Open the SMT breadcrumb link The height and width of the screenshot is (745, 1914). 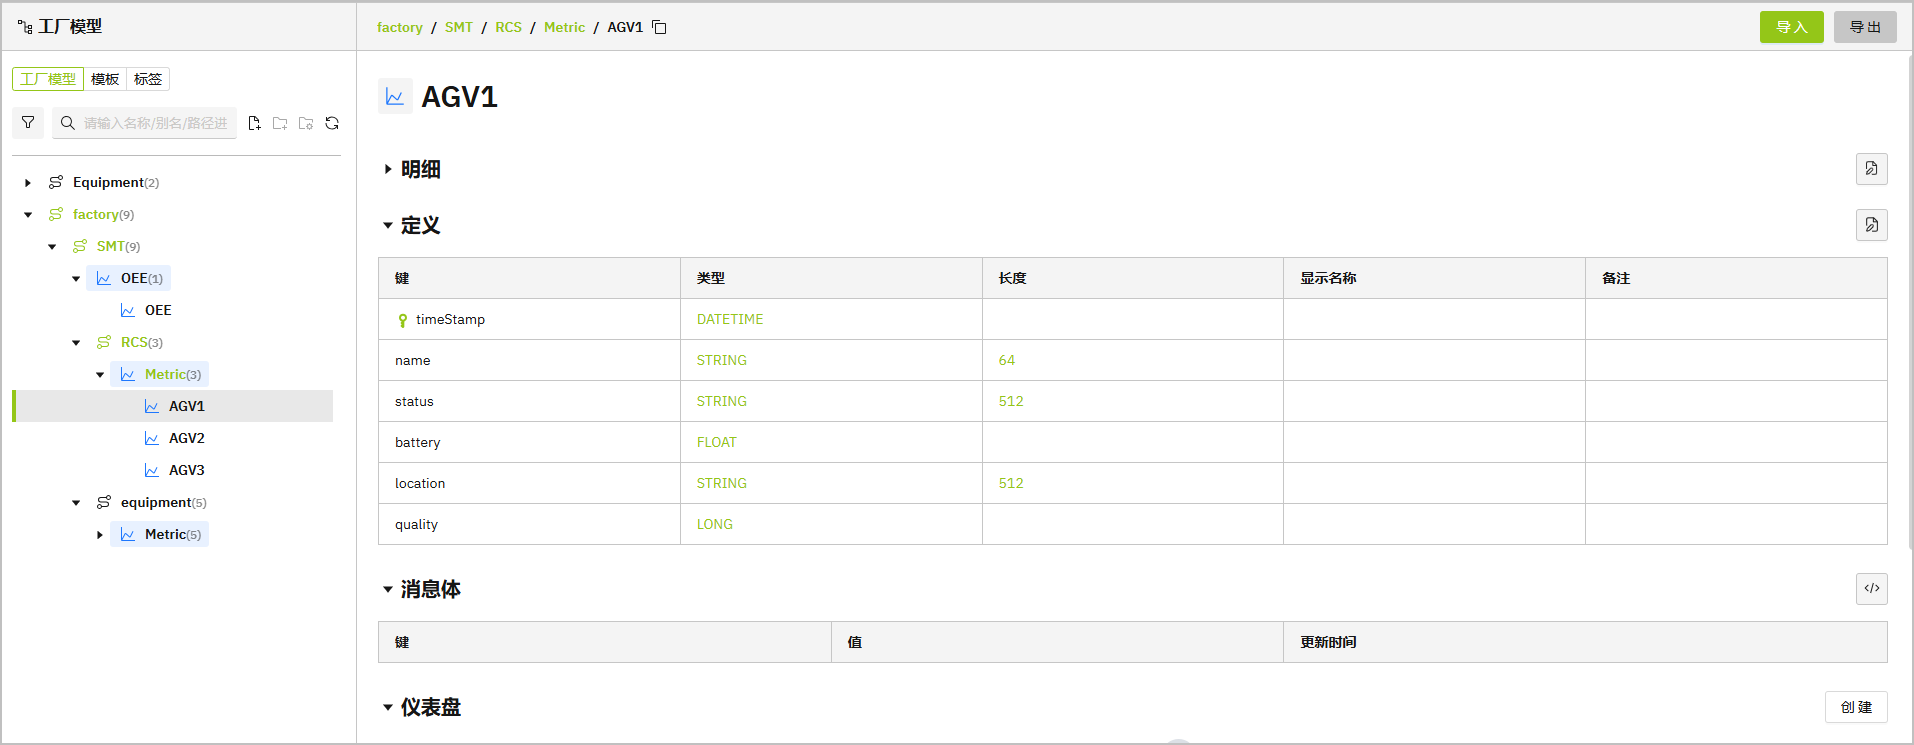click(459, 27)
